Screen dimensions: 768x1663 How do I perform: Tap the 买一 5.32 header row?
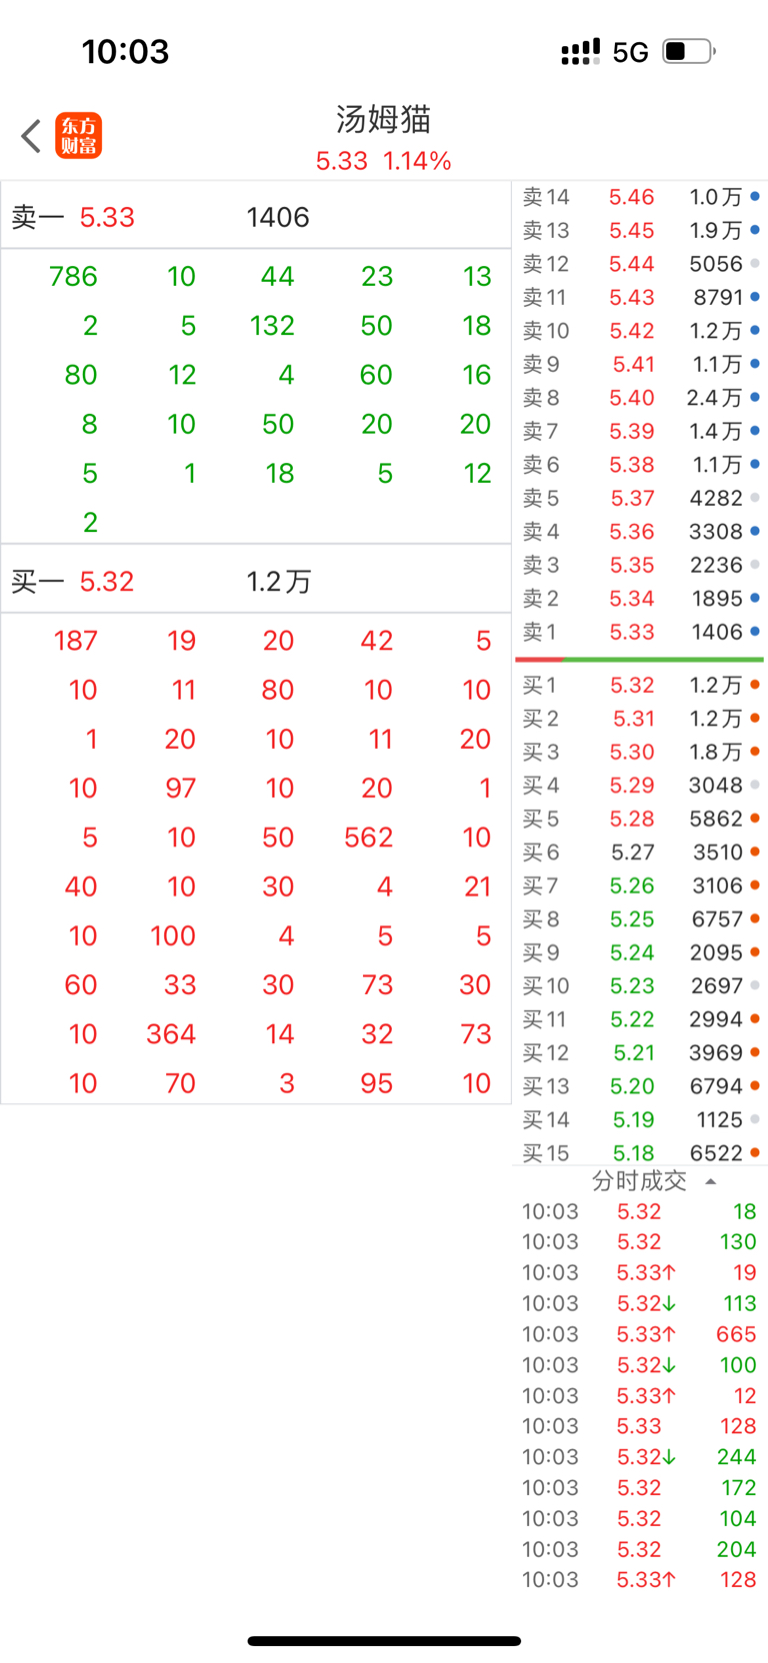point(256,581)
